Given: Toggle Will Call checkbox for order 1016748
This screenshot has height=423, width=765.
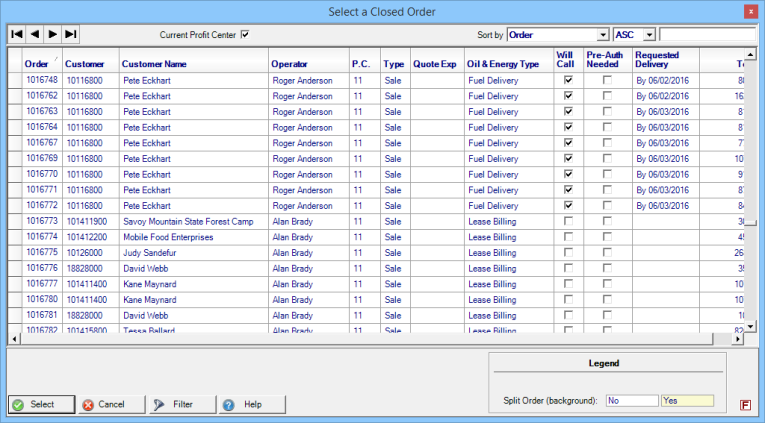Looking at the screenshot, I should [568, 80].
